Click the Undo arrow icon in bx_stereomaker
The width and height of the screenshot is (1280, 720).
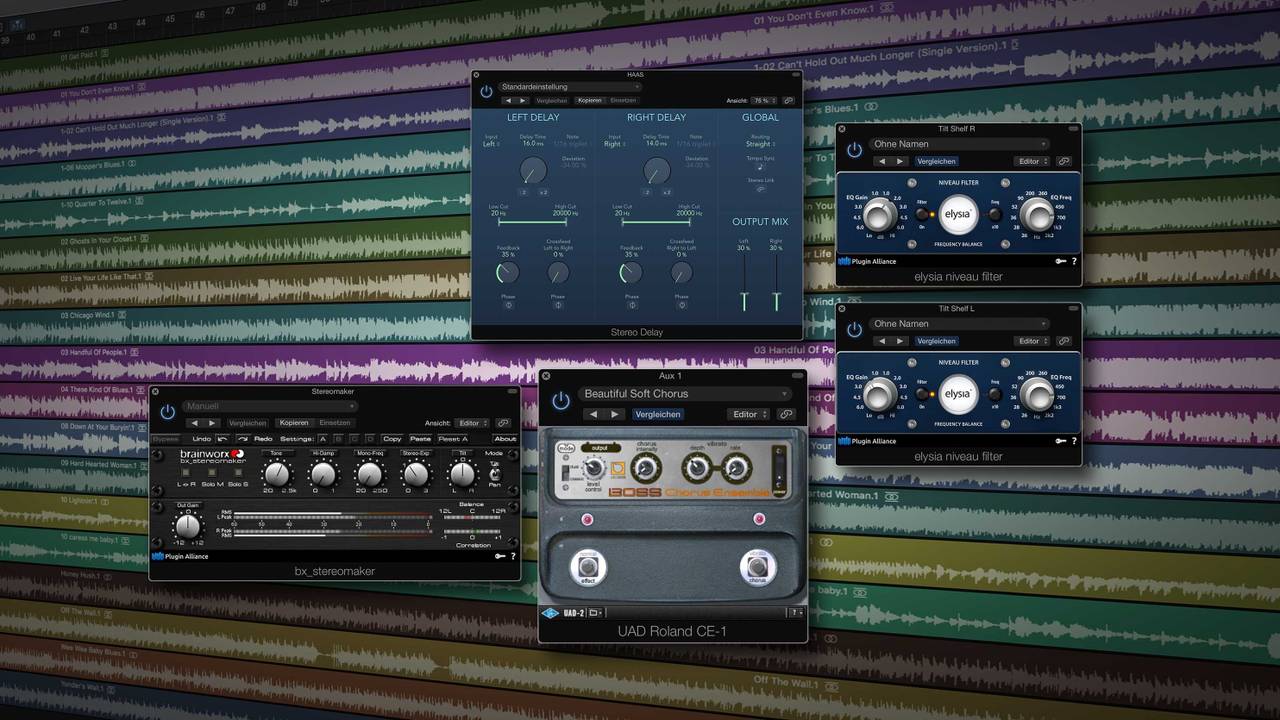coord(224,438)
